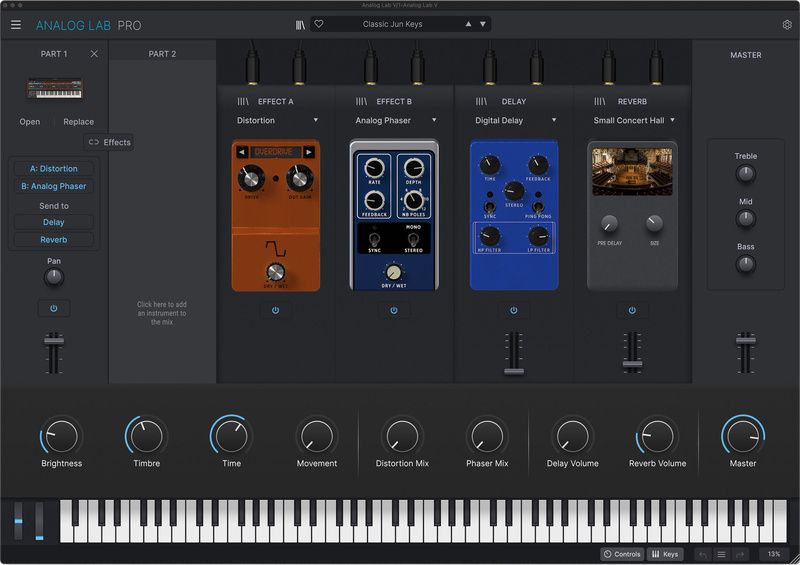Viewport: 800px width, 565px height.
Task: Click the Master volume fader
Action: coord(745,340)
